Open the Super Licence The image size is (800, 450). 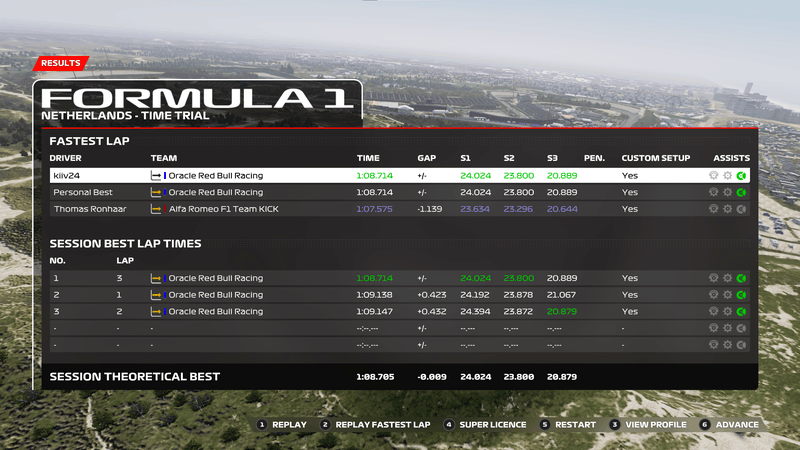coord(492,424)
